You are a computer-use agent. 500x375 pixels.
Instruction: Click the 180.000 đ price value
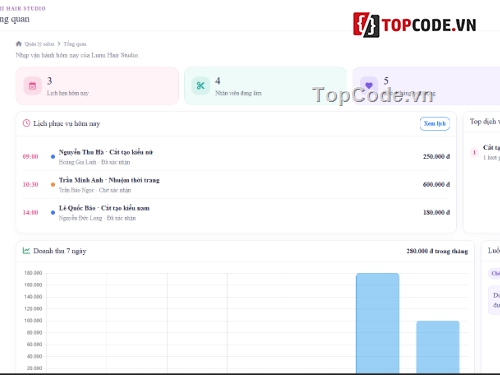(436, 212)
